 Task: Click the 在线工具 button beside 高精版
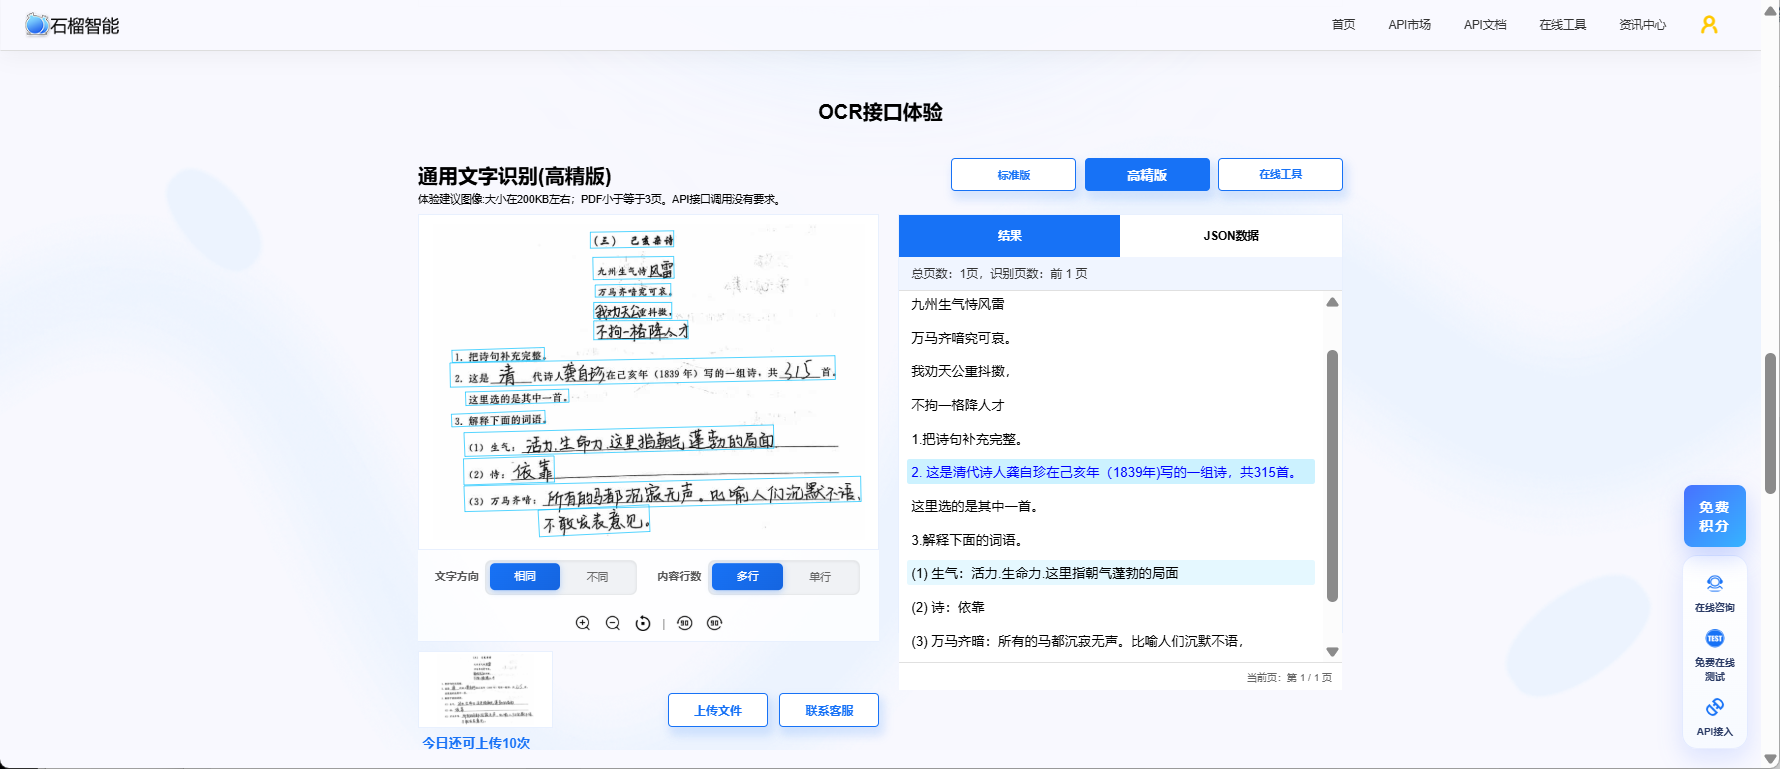pos(1280,174)
